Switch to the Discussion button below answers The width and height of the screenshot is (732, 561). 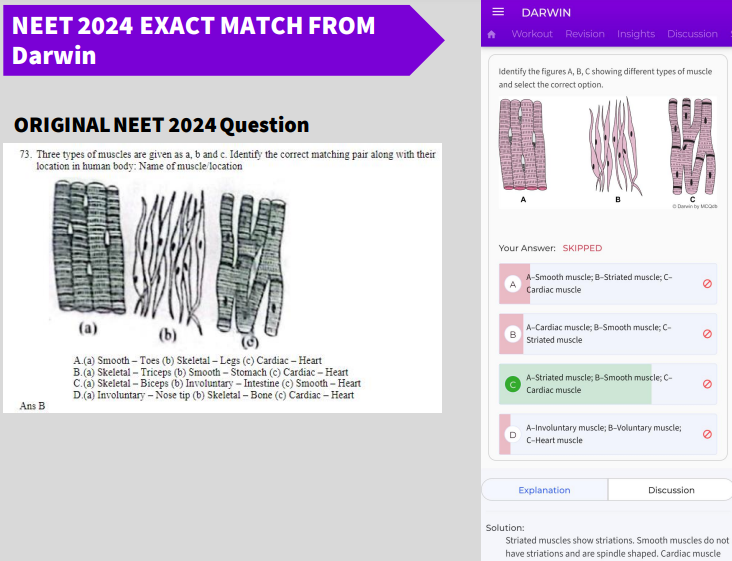pos(670,490)
